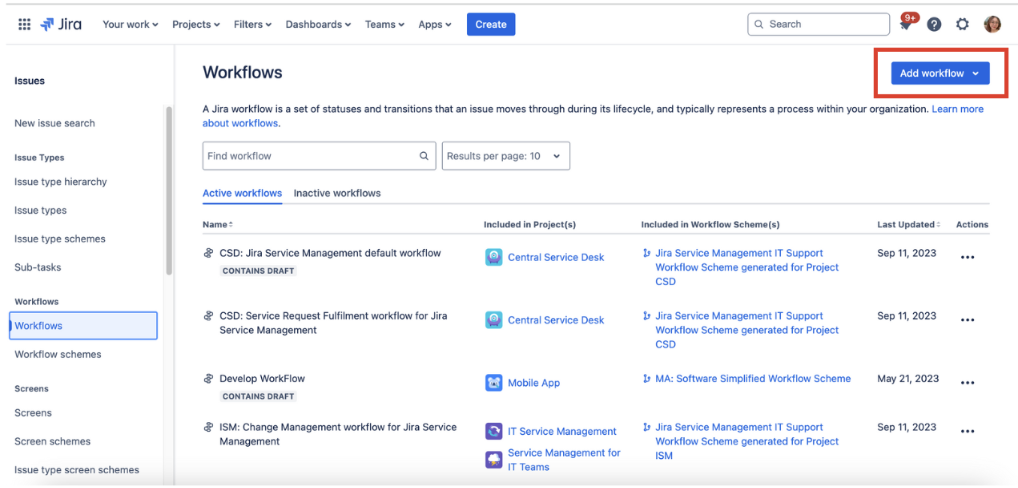Expand the Dashboards menu

318,25
